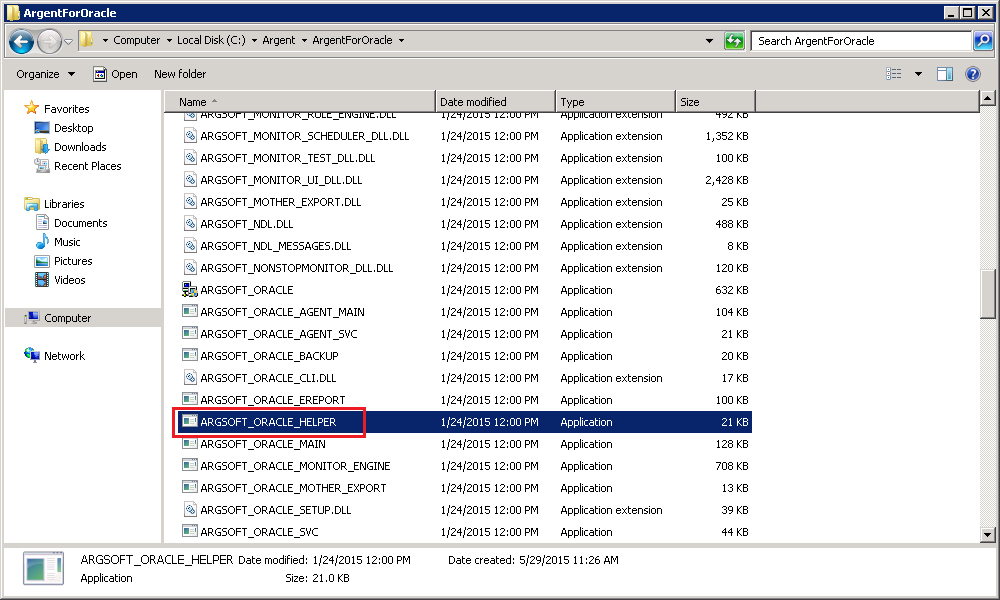Click the ARGSOFT_ORACLE application icon

pyautogui.click(x=190, y=289)
